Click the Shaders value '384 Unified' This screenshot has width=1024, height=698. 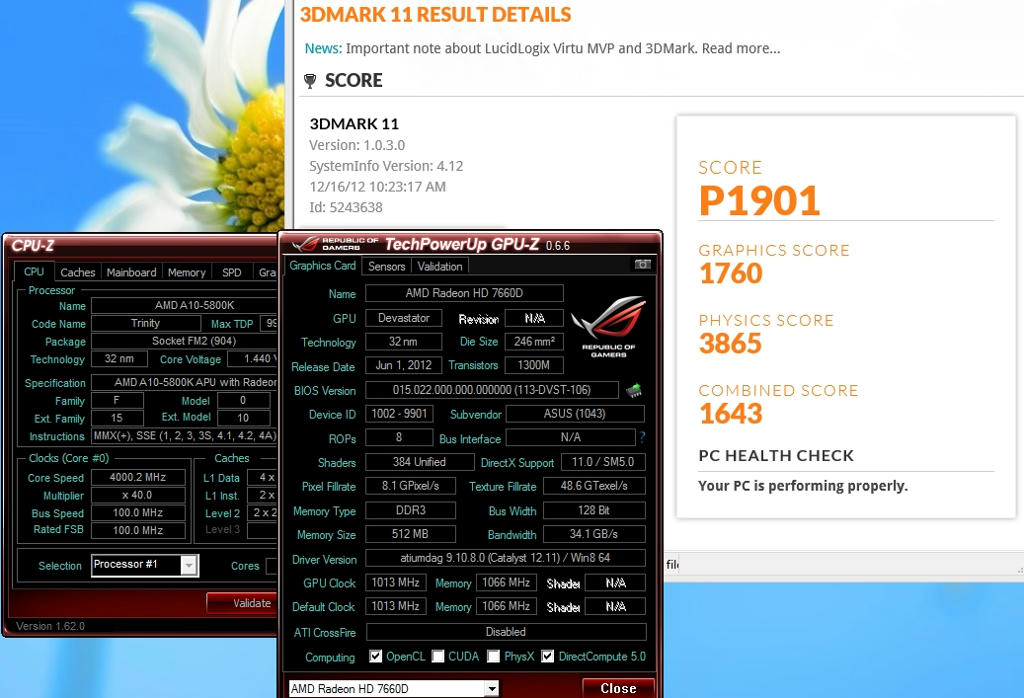[x=419, y=462]
